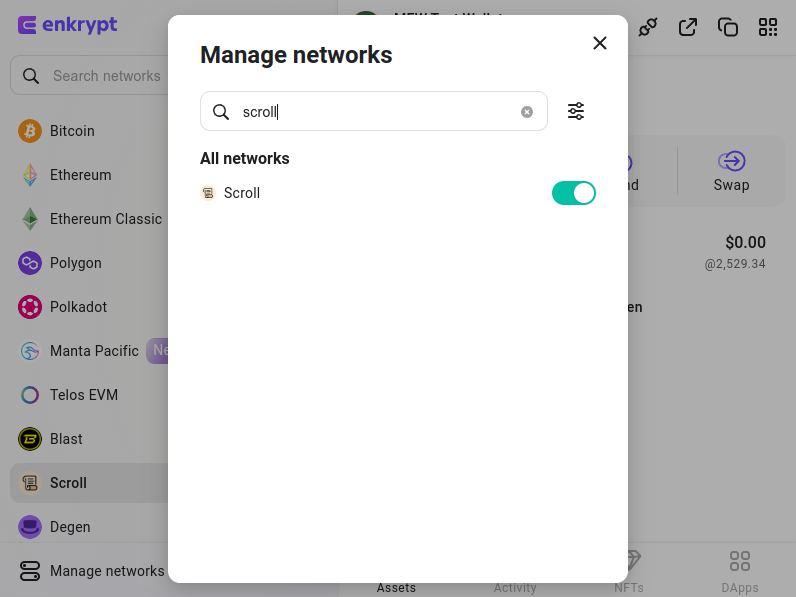The width and height of the screenshot is (796, 597).
Task: Select Ethereum network in sidebar
Action: coord(89,175)
